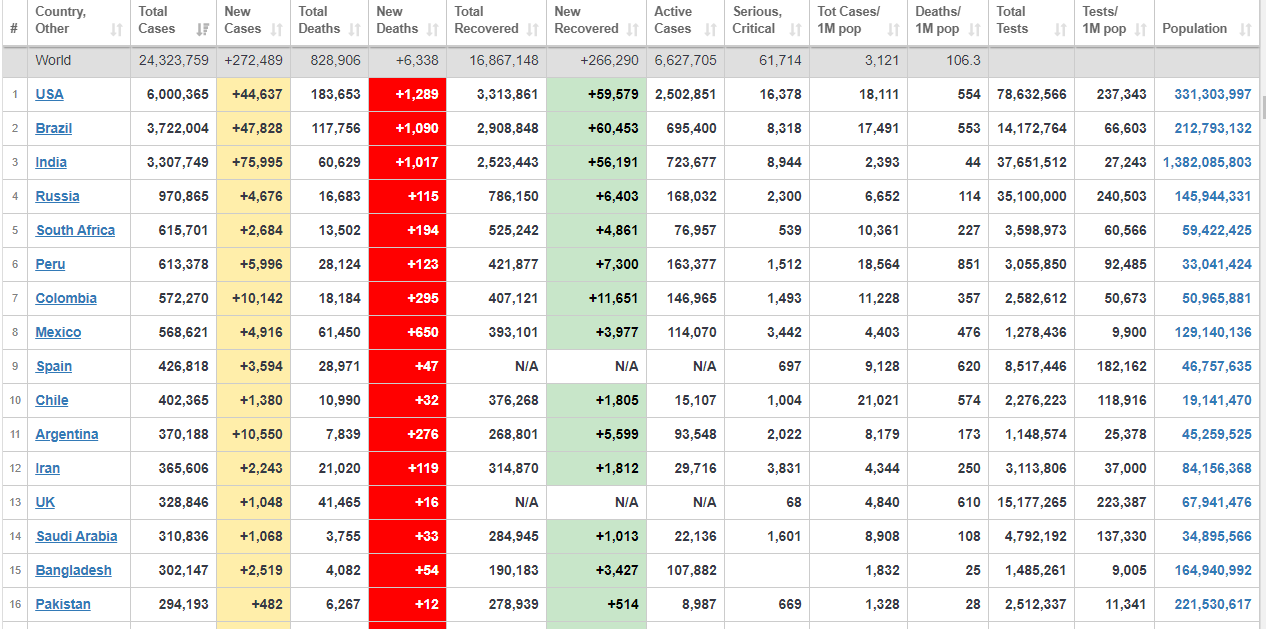The image size is (1266, 629).
Task: Open the Chile country link
Action: click(x=52, y=400)
